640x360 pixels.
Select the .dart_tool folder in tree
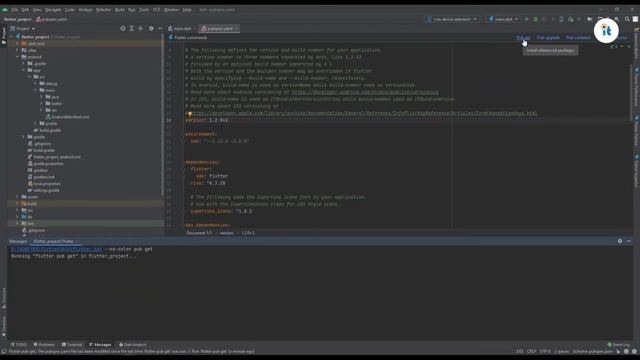pyautogui.click(x=36, y=44)
